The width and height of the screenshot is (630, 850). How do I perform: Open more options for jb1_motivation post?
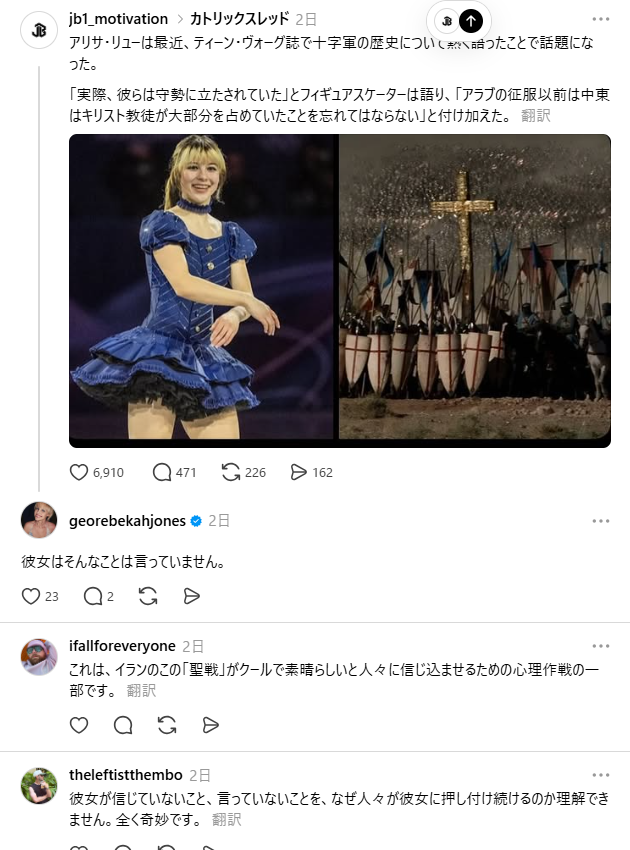[601, 19]
